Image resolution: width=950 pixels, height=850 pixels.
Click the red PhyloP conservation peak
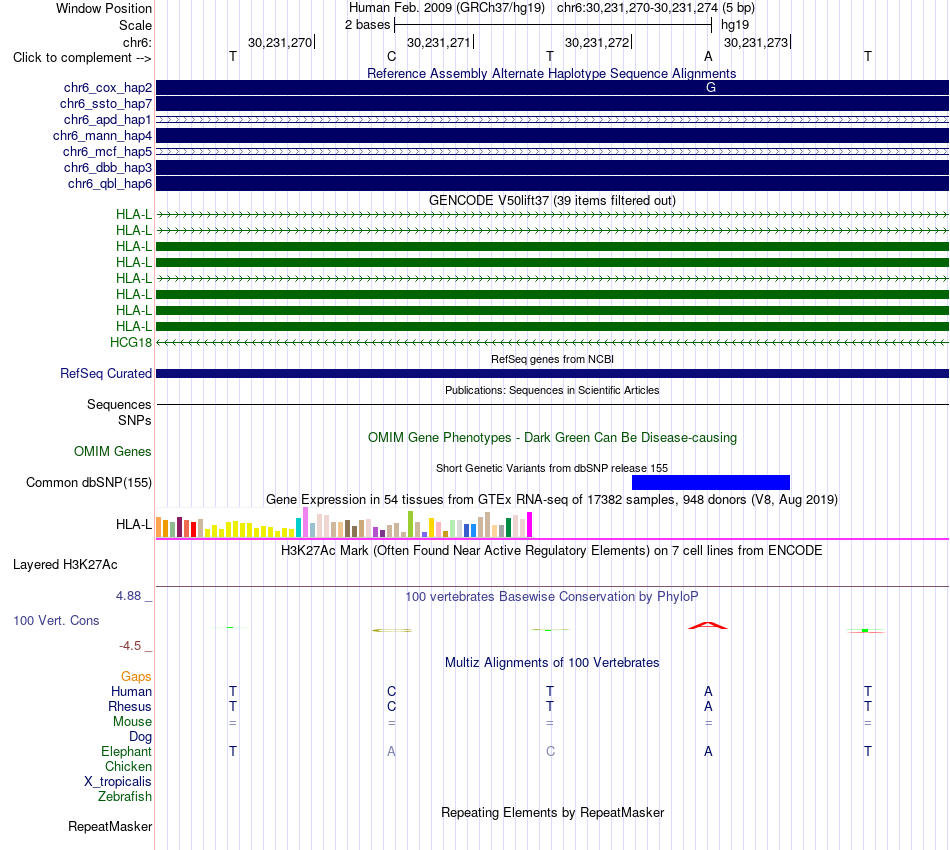708,626
